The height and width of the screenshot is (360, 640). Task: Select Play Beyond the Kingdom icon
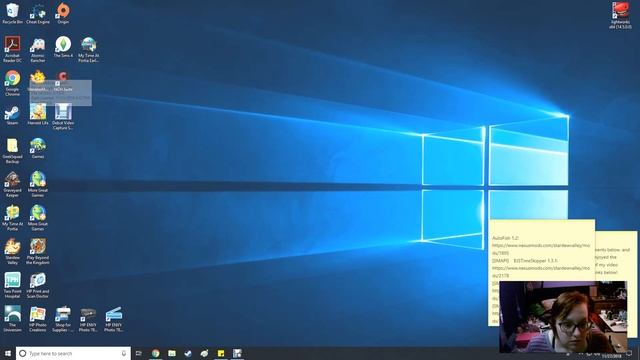(x=38, y=252)
